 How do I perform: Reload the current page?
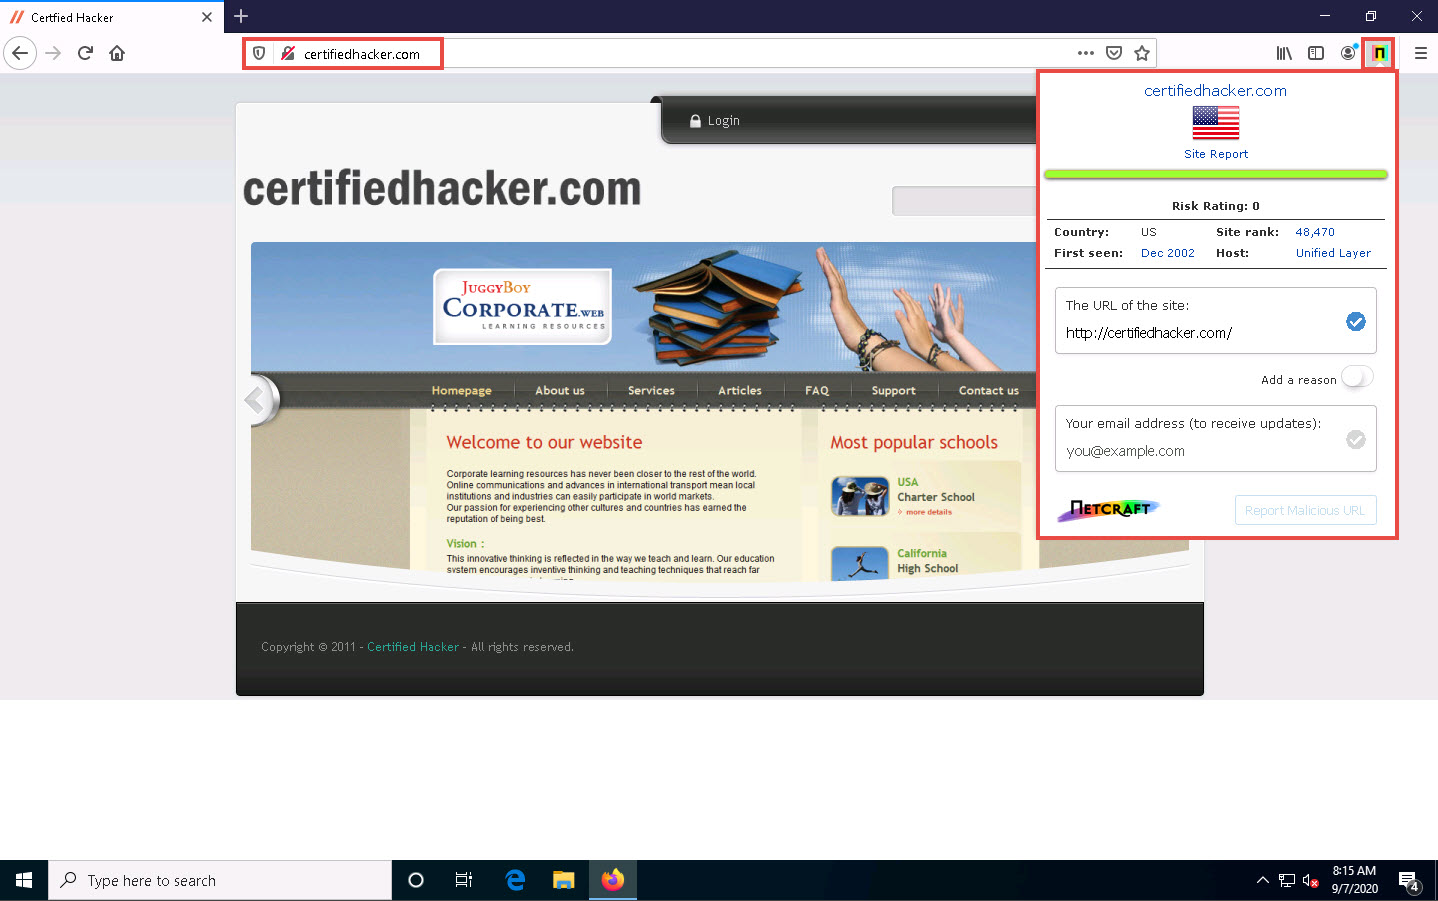point(85,53)
